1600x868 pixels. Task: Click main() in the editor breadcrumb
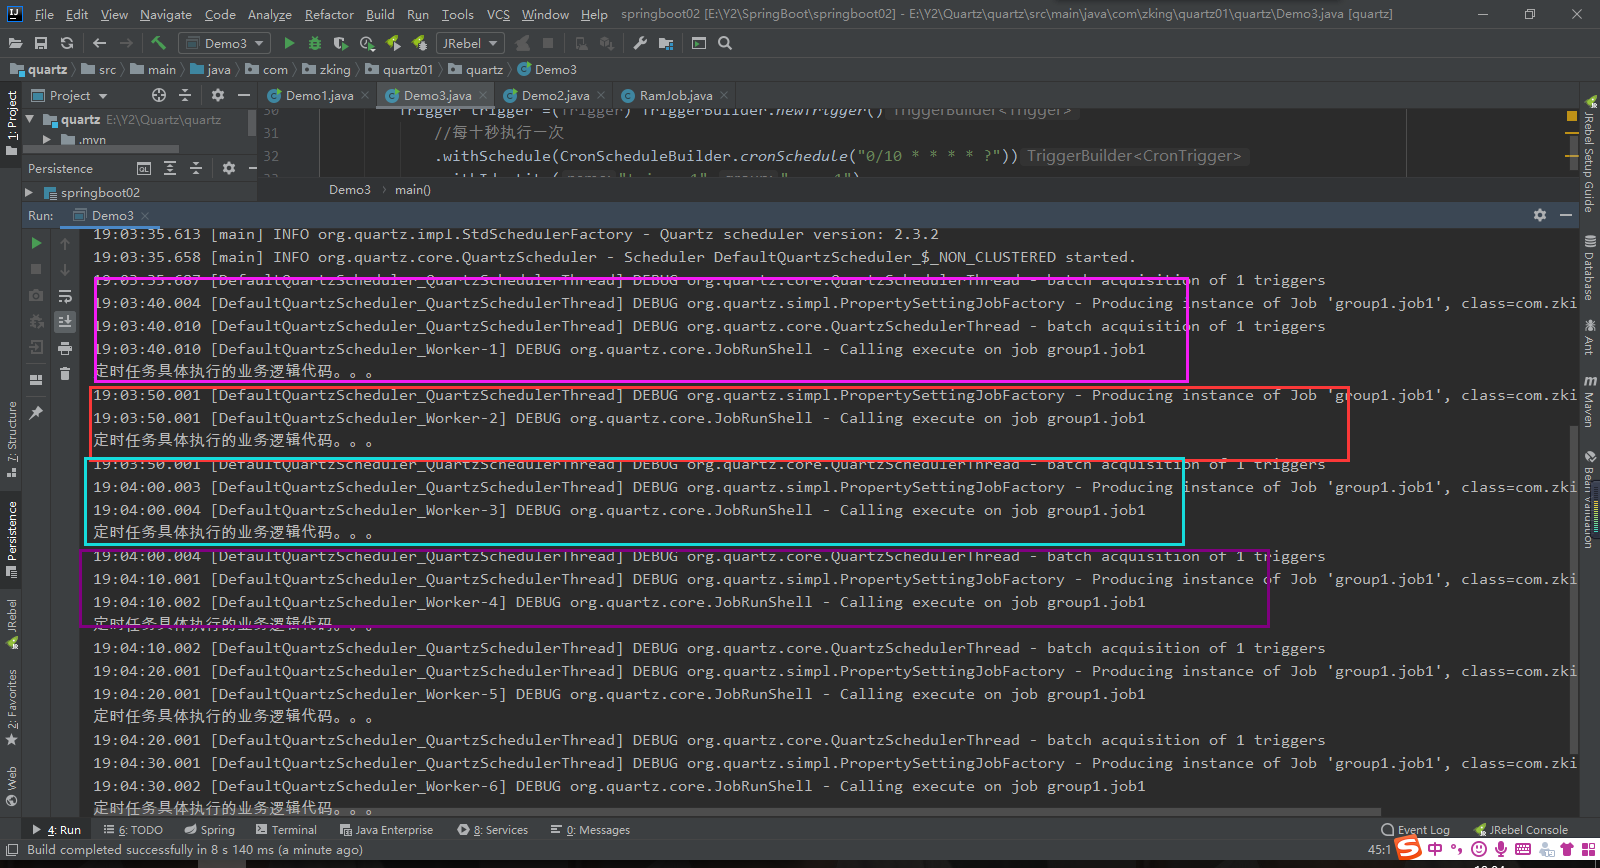(x=413, y=190)
